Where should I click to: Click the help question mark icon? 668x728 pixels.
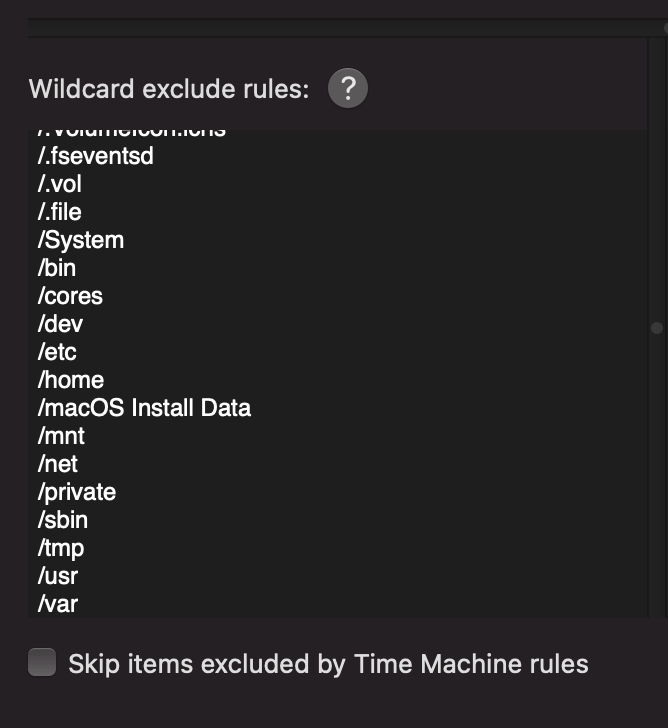348,89
